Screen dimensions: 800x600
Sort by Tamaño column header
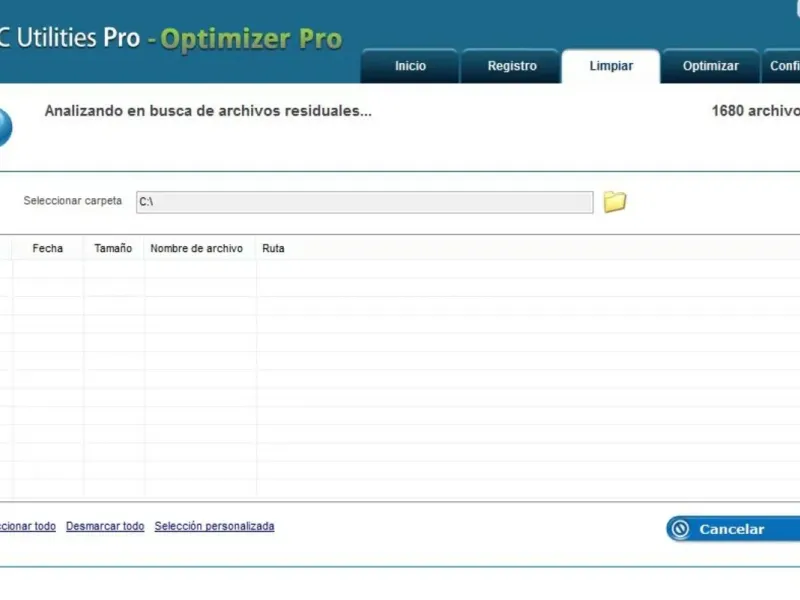113,248
